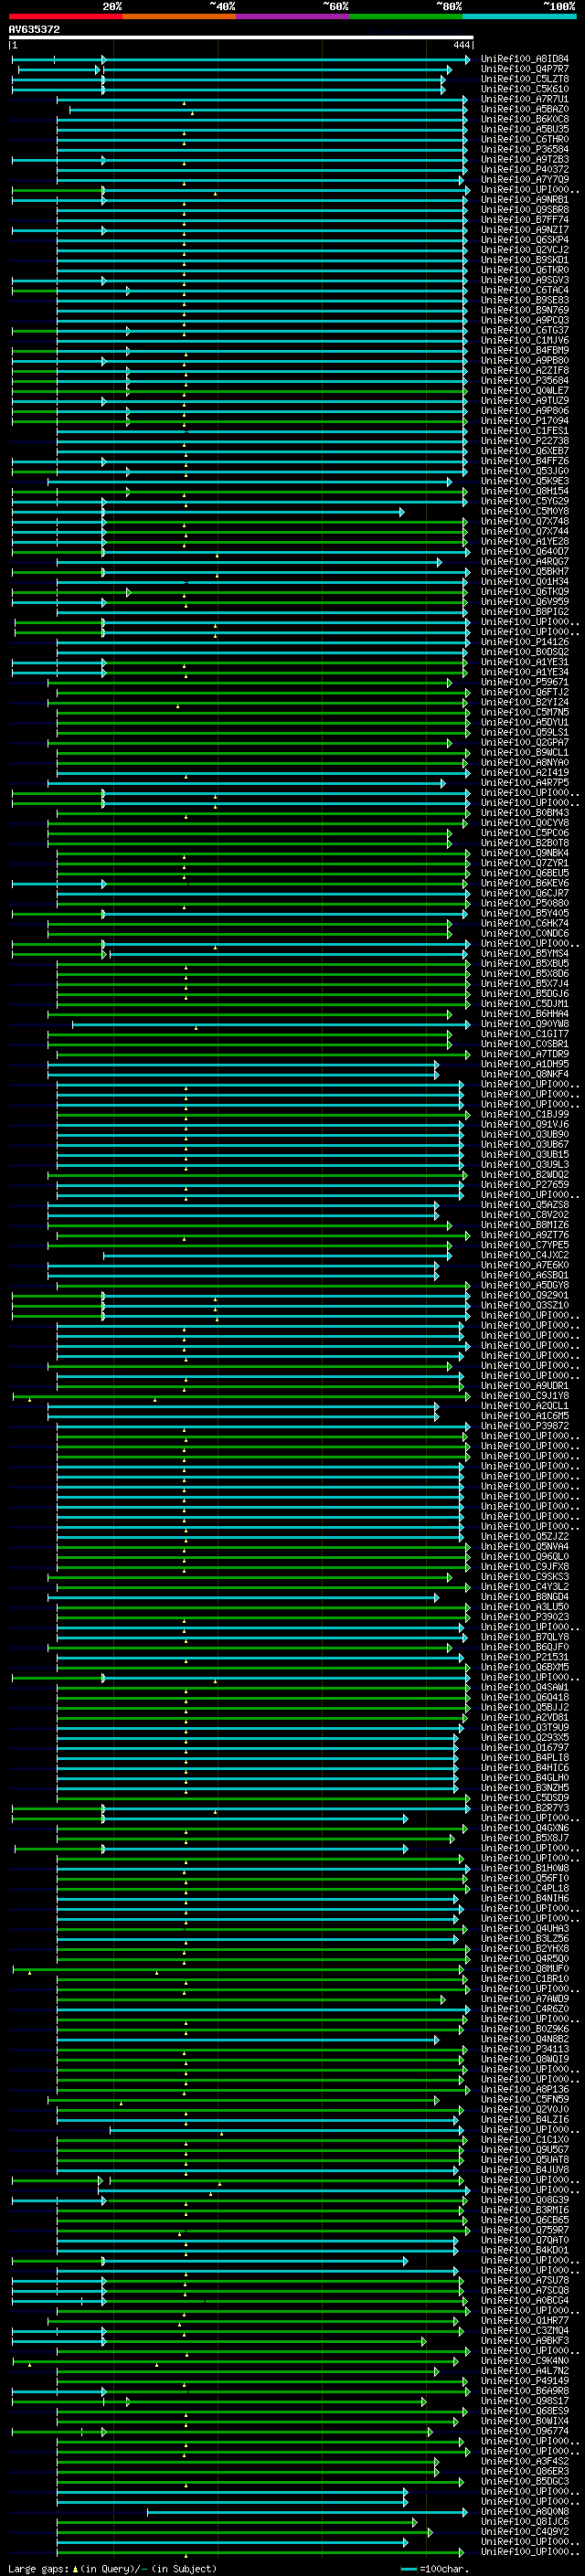Open hit UniRef100_C5LZT8
The image size is (585, 2576).
pyautogui.click(x=524, y=79)
